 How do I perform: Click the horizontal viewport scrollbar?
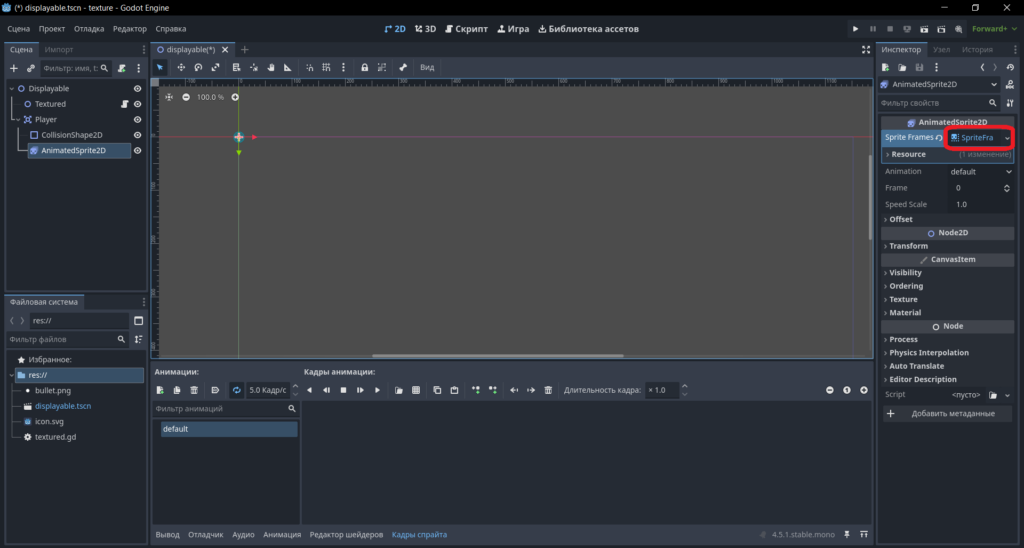[498, 356]
